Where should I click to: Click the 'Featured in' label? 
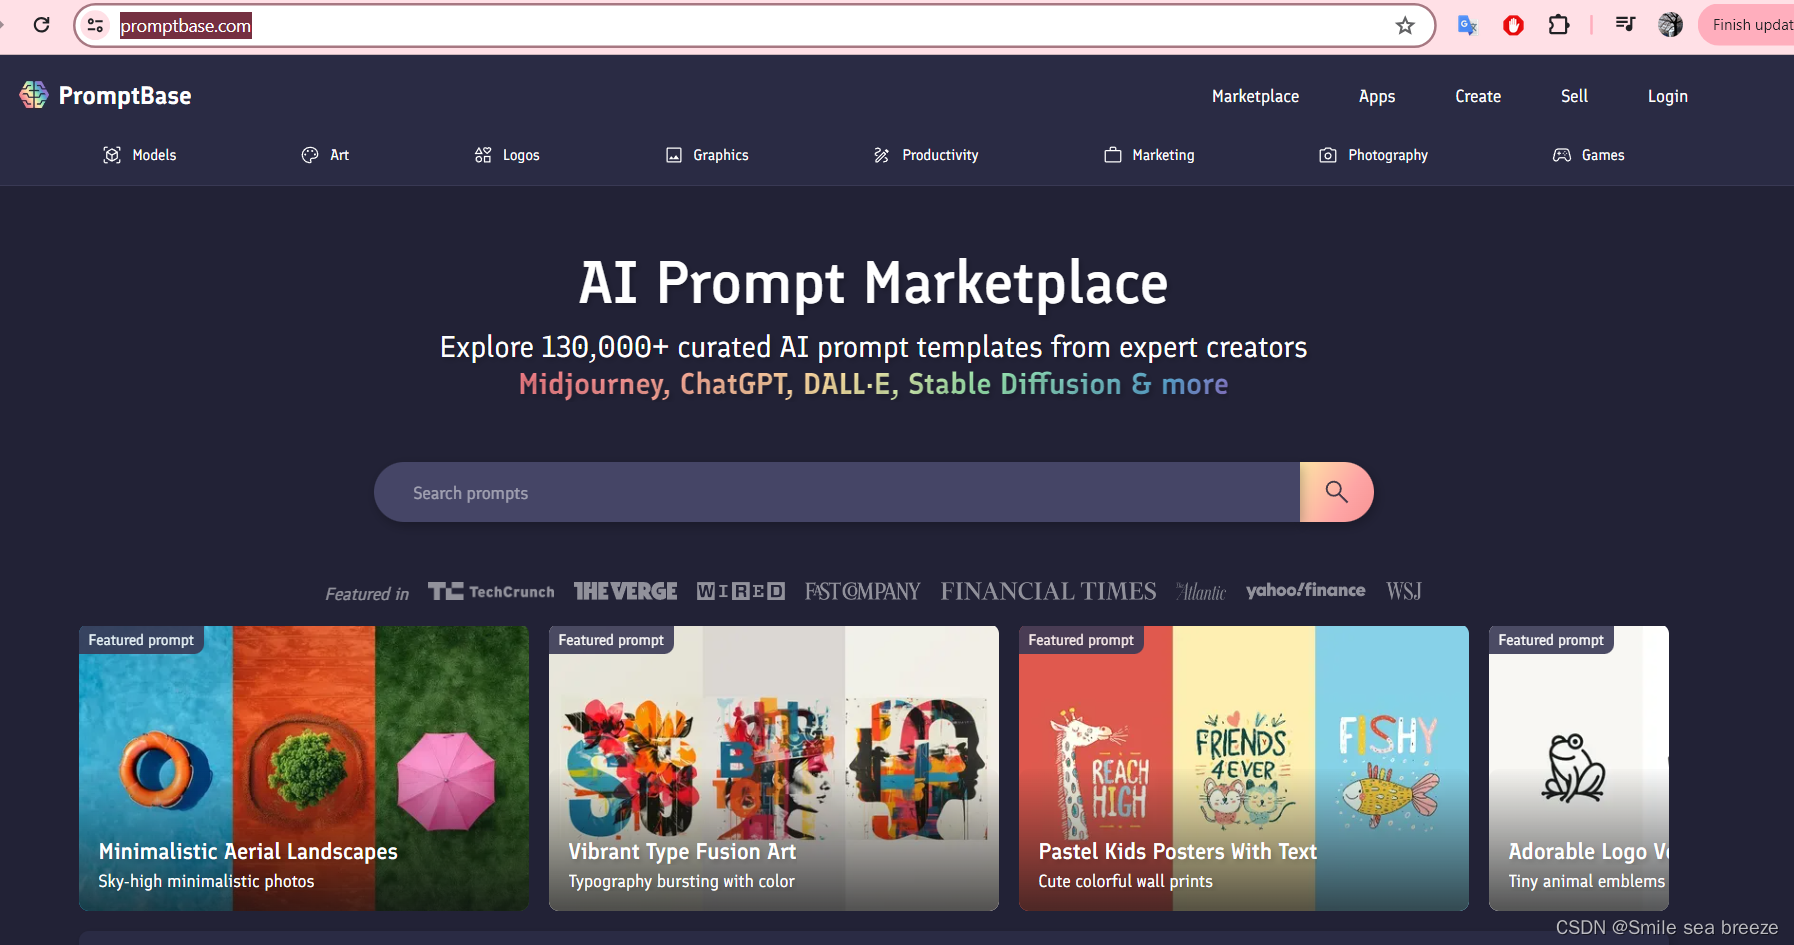(367, 594)
